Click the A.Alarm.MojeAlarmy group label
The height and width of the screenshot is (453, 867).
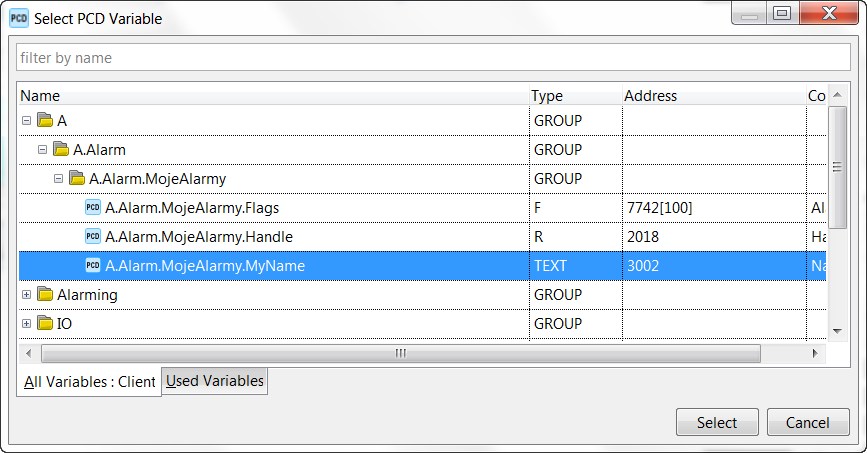click(157, 179)
